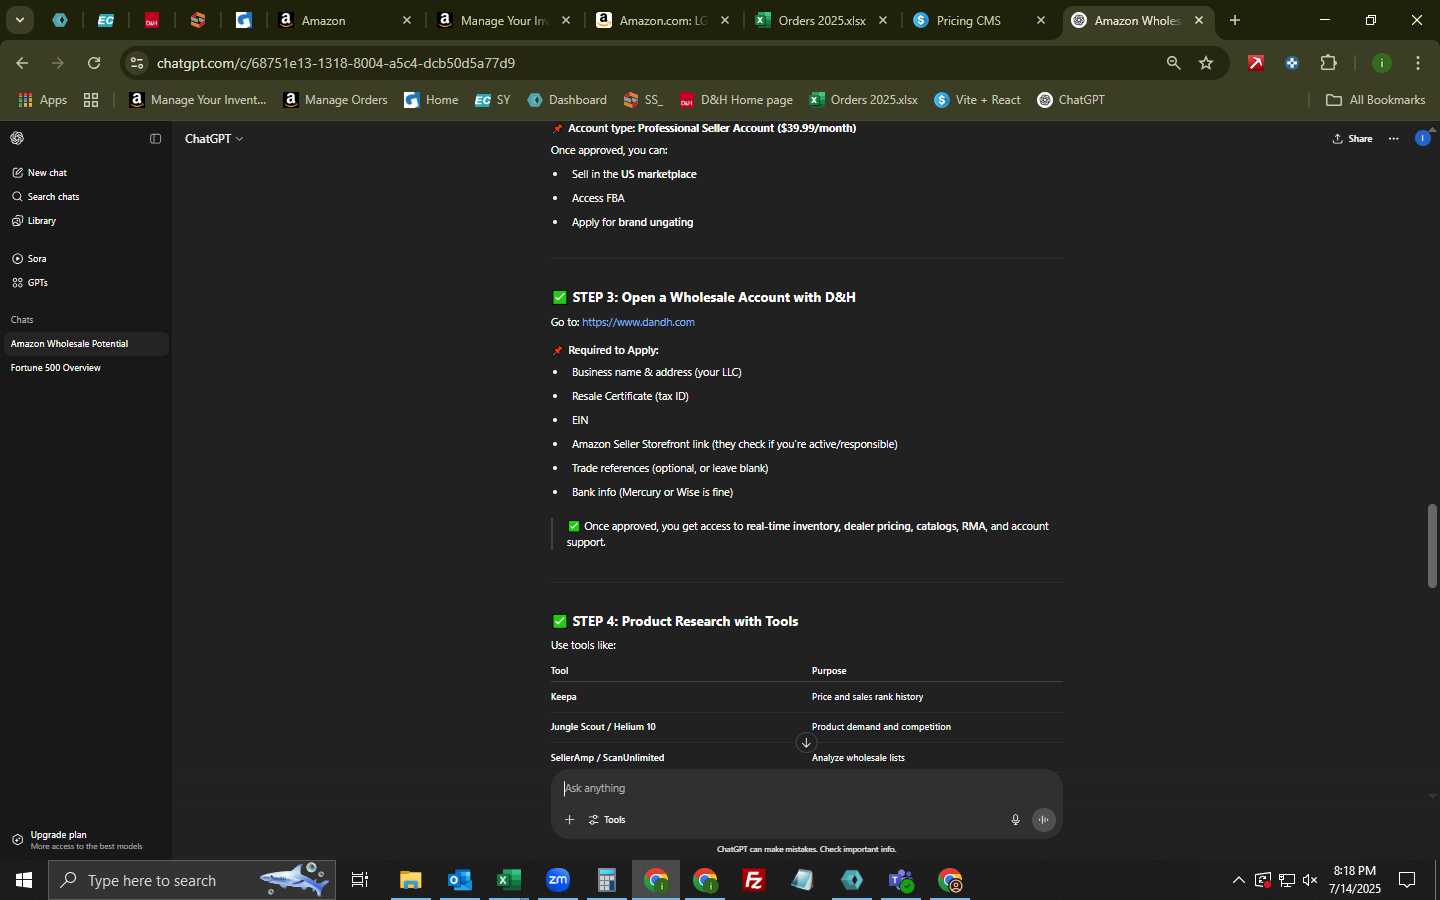View site information icon in address bar
1440x900 pixels.
coord(137,63)
